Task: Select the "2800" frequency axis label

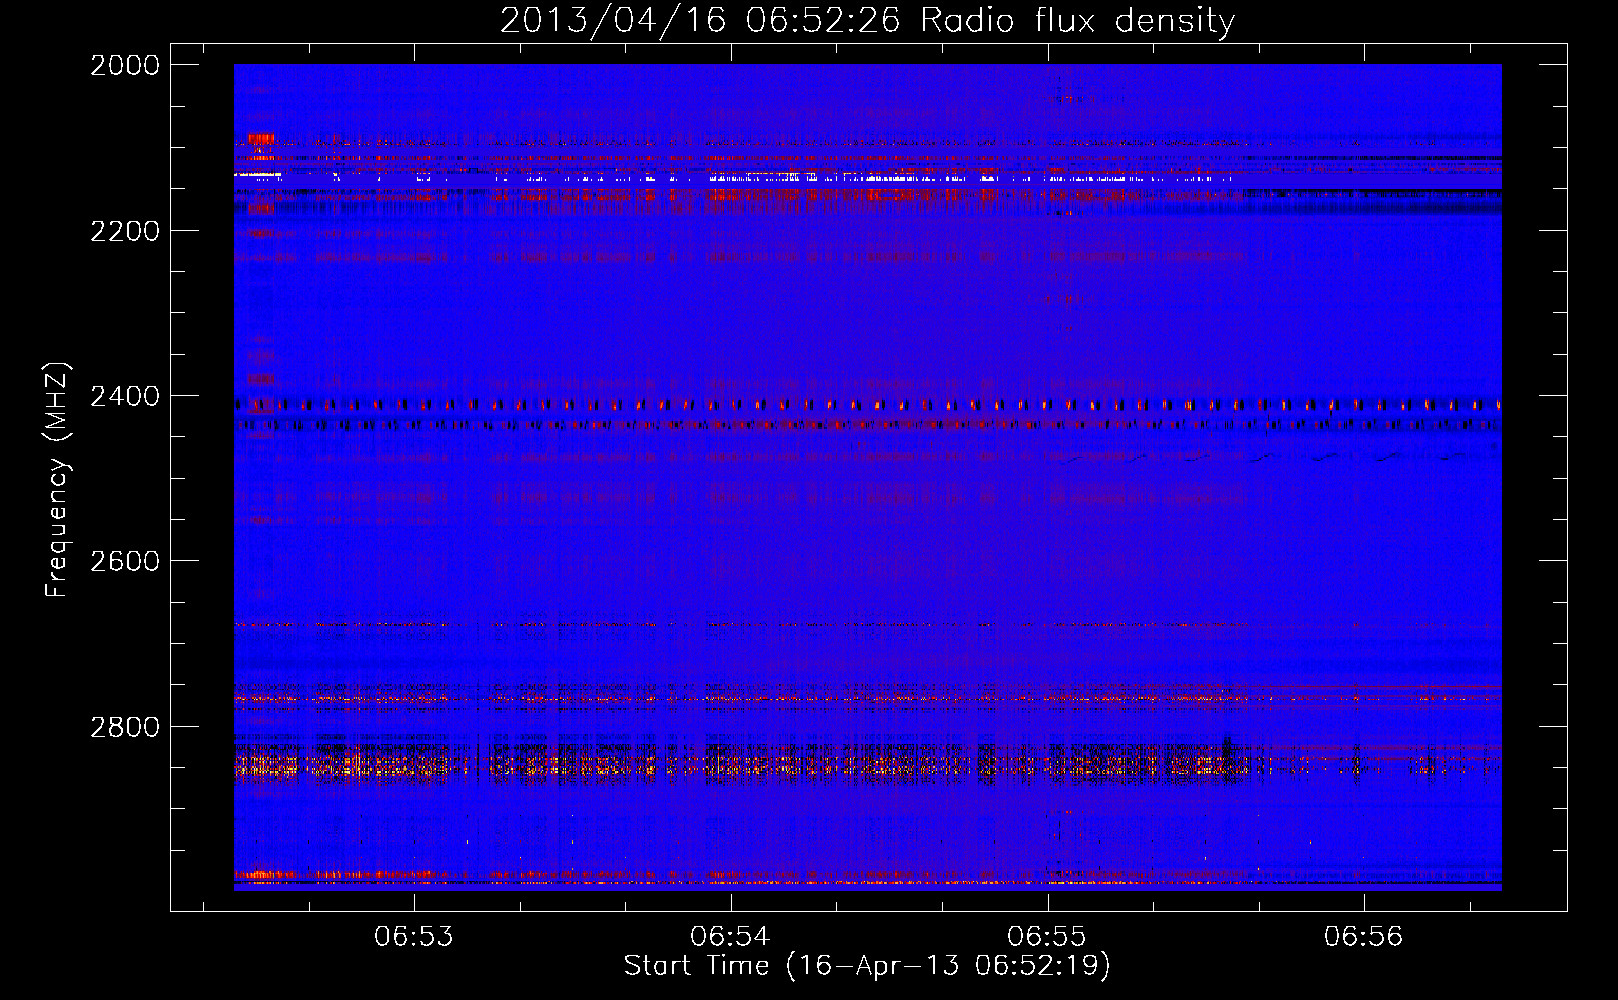Action: pyautogui.click(x=125, y=726)
